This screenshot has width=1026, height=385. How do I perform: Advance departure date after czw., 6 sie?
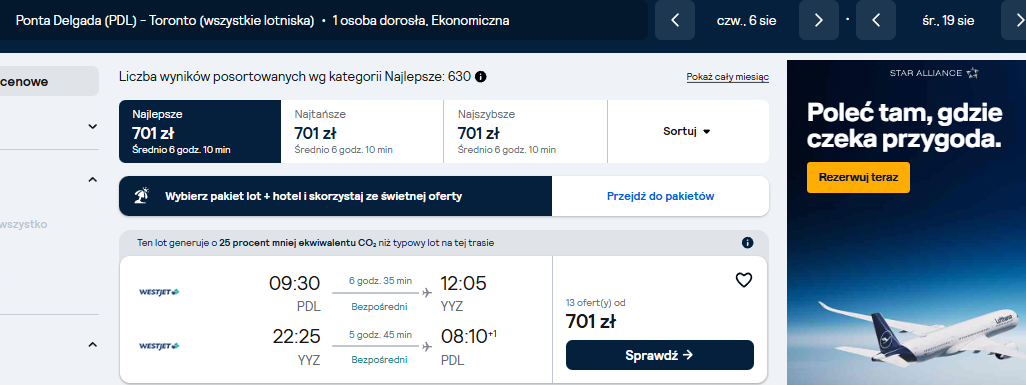819,20
